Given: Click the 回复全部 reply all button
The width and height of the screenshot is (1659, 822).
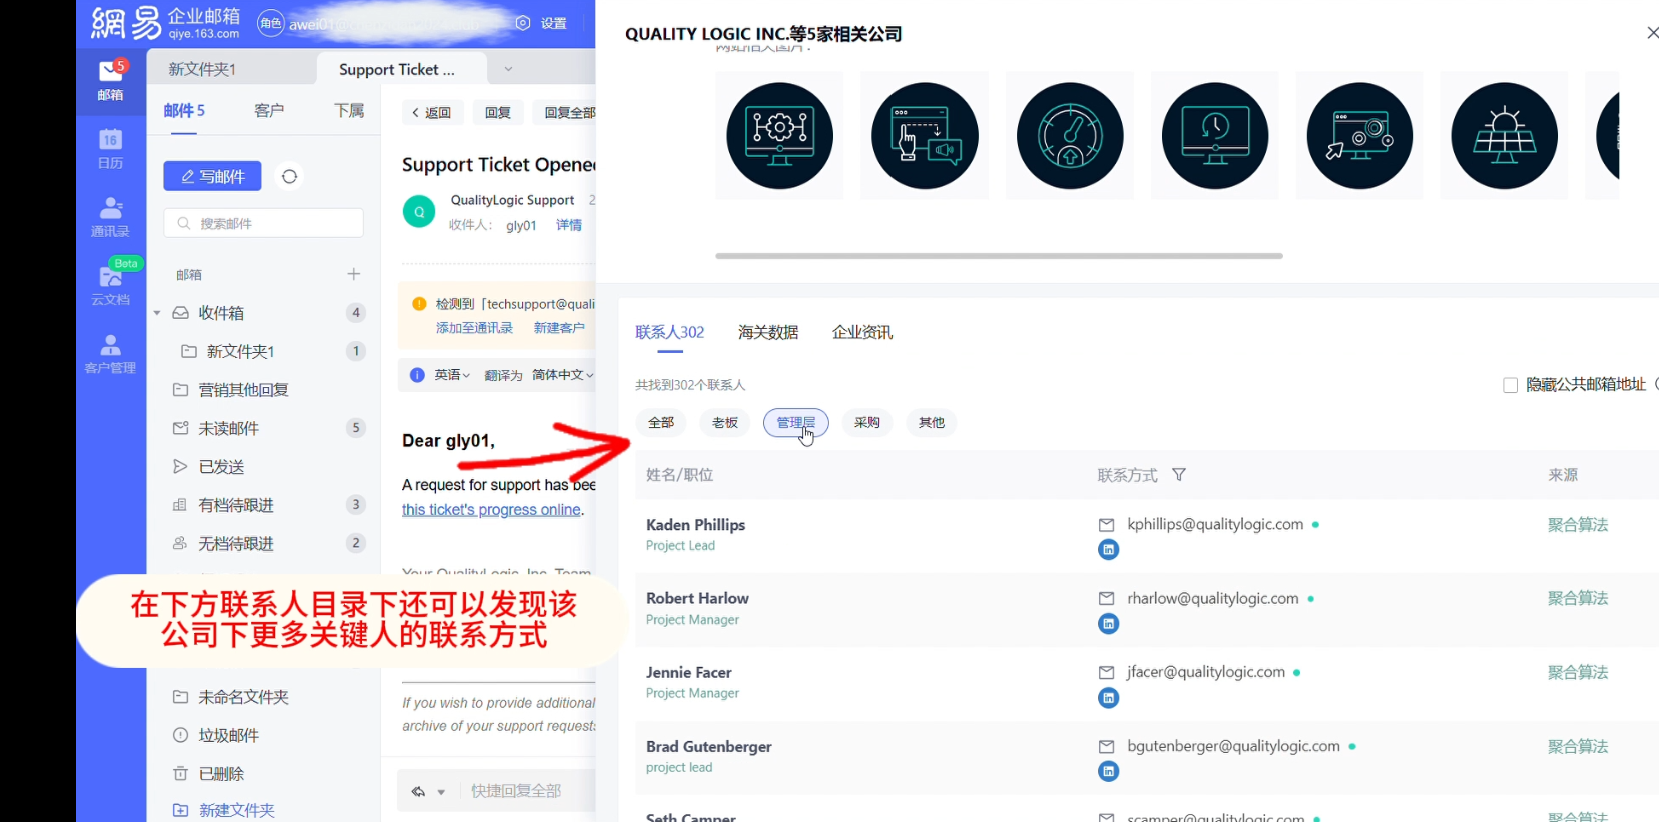Looking at the screenshot, I should pos(565,113).
